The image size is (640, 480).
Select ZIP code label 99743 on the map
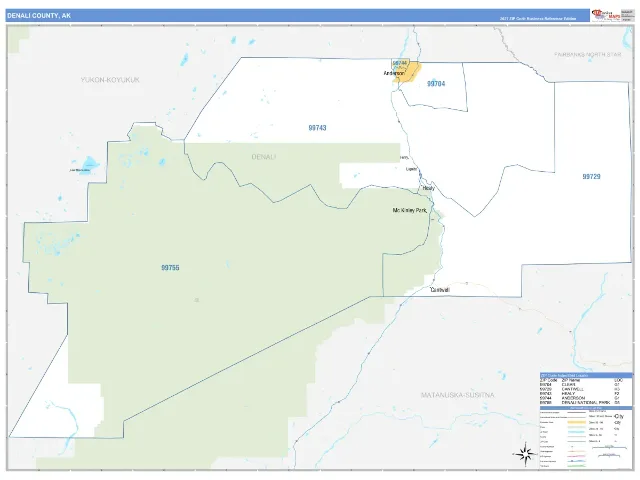(x=317, y=128)
